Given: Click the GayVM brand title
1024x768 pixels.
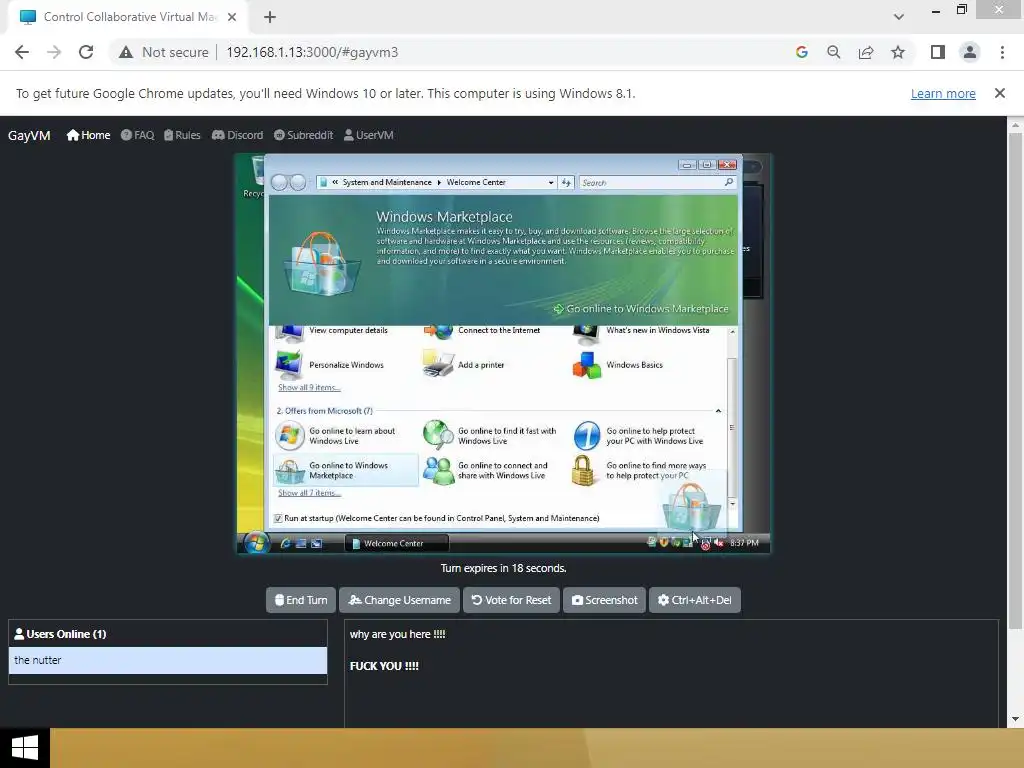Looking at the screenshot, I should pyautogui.click(x=29, y=135).
